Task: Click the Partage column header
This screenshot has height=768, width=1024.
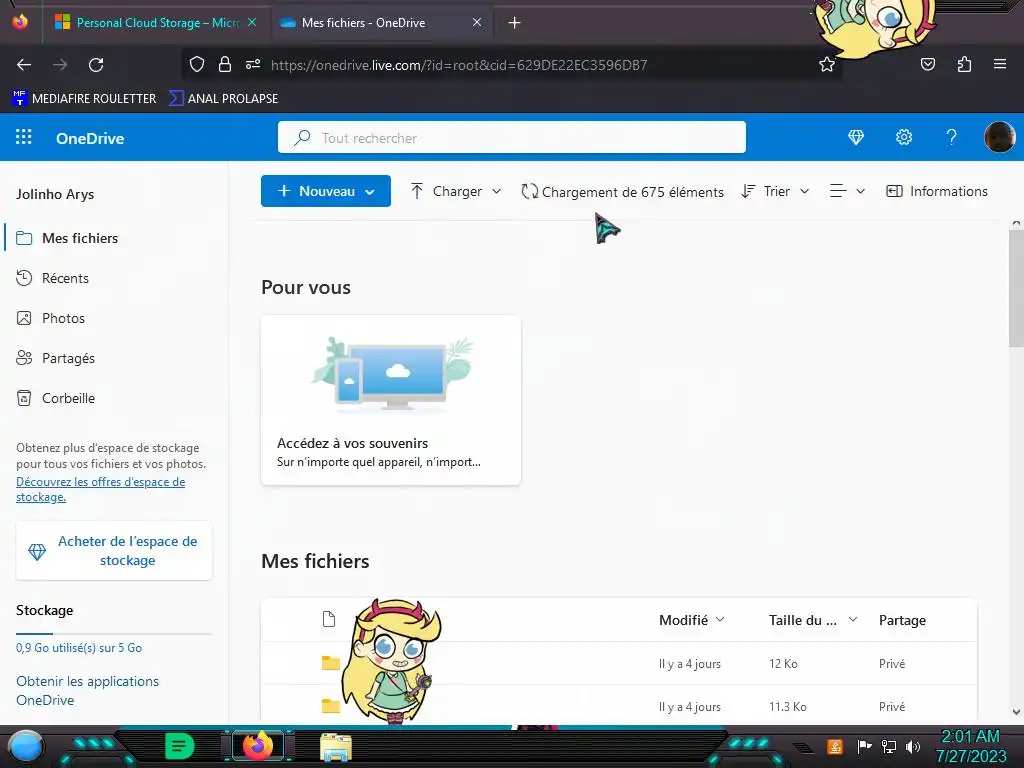Action: pos(902,620)
